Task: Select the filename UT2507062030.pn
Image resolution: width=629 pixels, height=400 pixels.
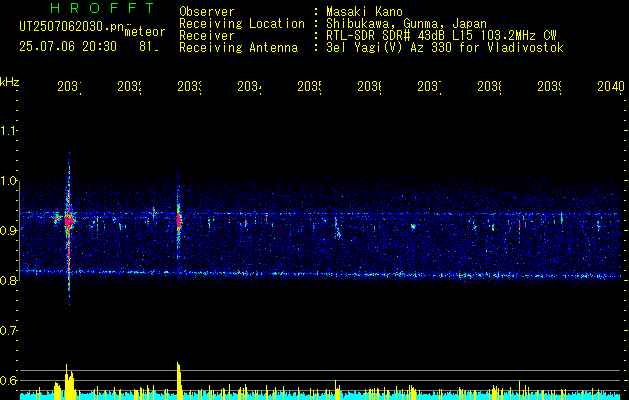Action: point(72,27)
